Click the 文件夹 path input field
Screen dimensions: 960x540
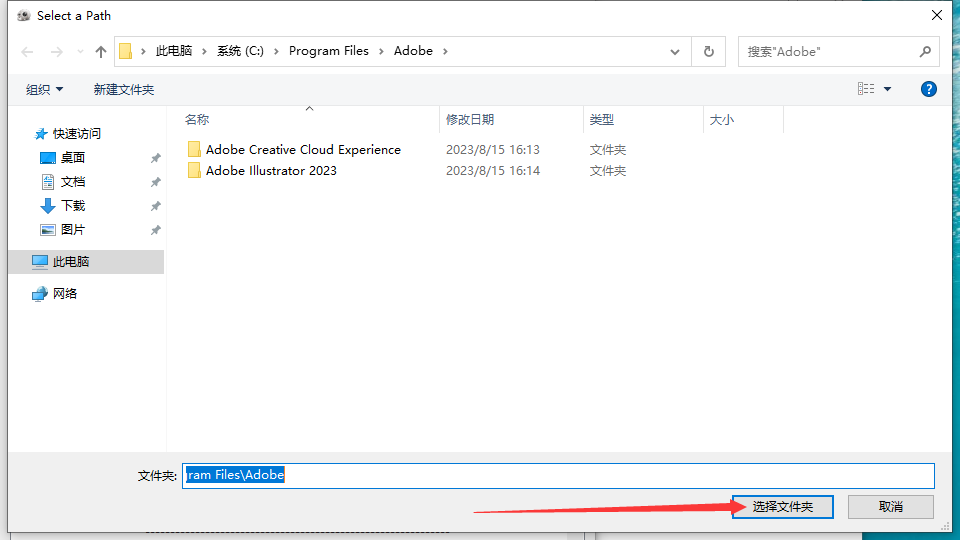[558, 476]
